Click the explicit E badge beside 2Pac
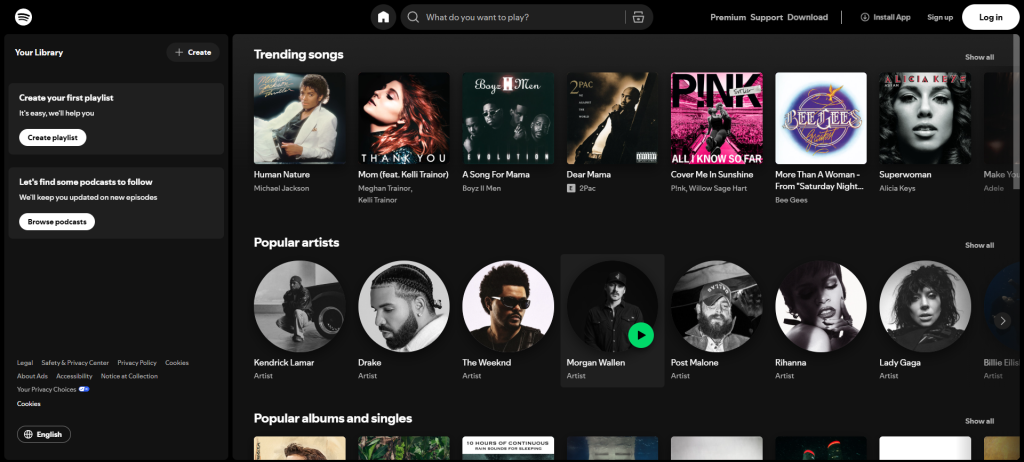The image size is (1024, 462). pos(571,188)
